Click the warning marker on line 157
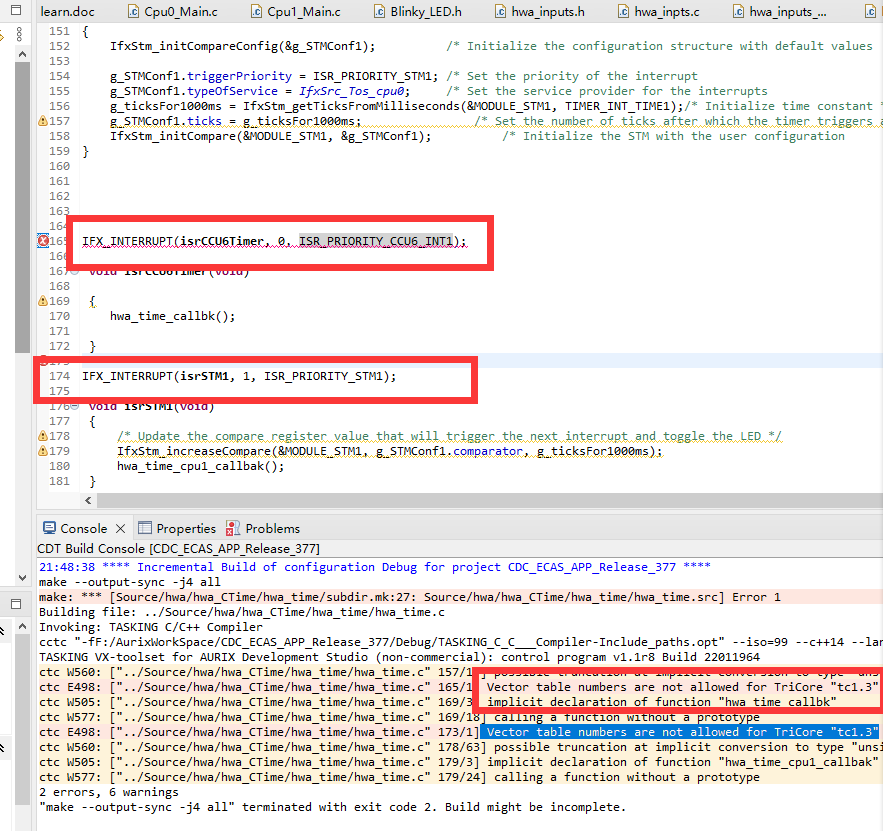The width and height of the screenshot is (883, 831). pos(43,120)
